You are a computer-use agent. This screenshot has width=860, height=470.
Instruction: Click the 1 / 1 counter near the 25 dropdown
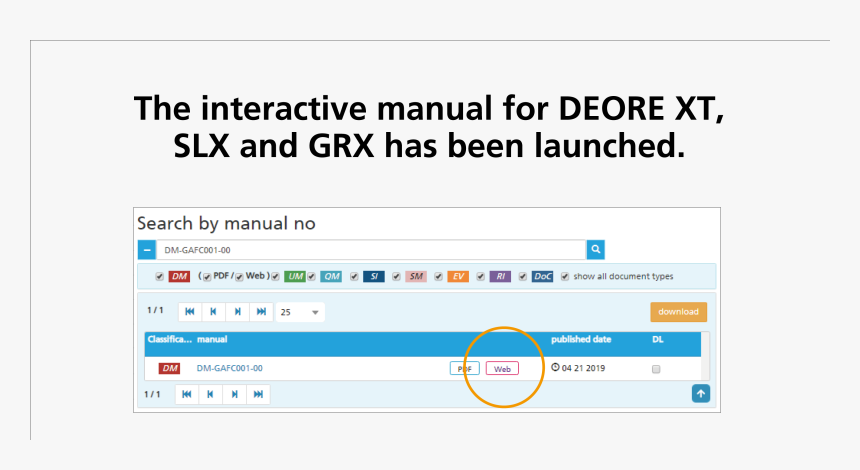point(155,310)
